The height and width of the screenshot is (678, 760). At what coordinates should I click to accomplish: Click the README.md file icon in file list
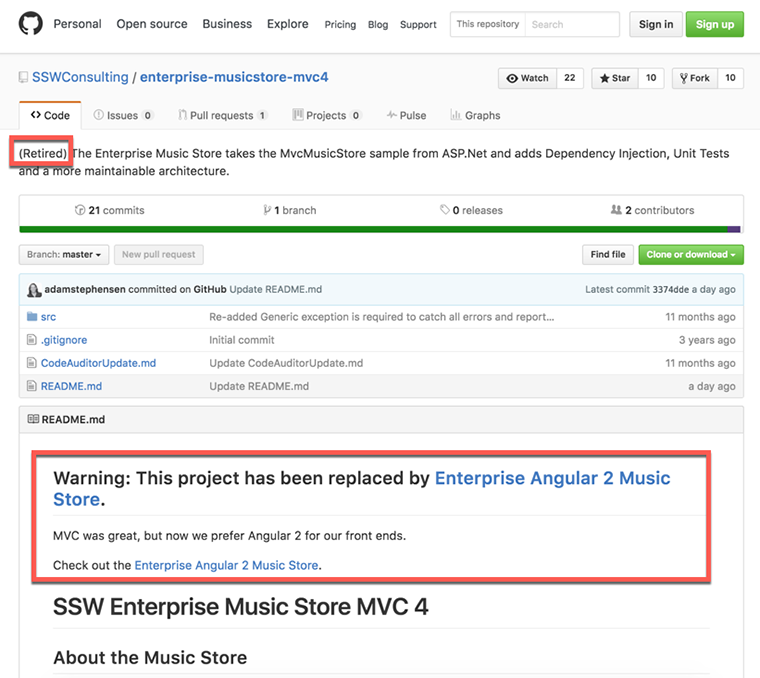click(31, 386)
